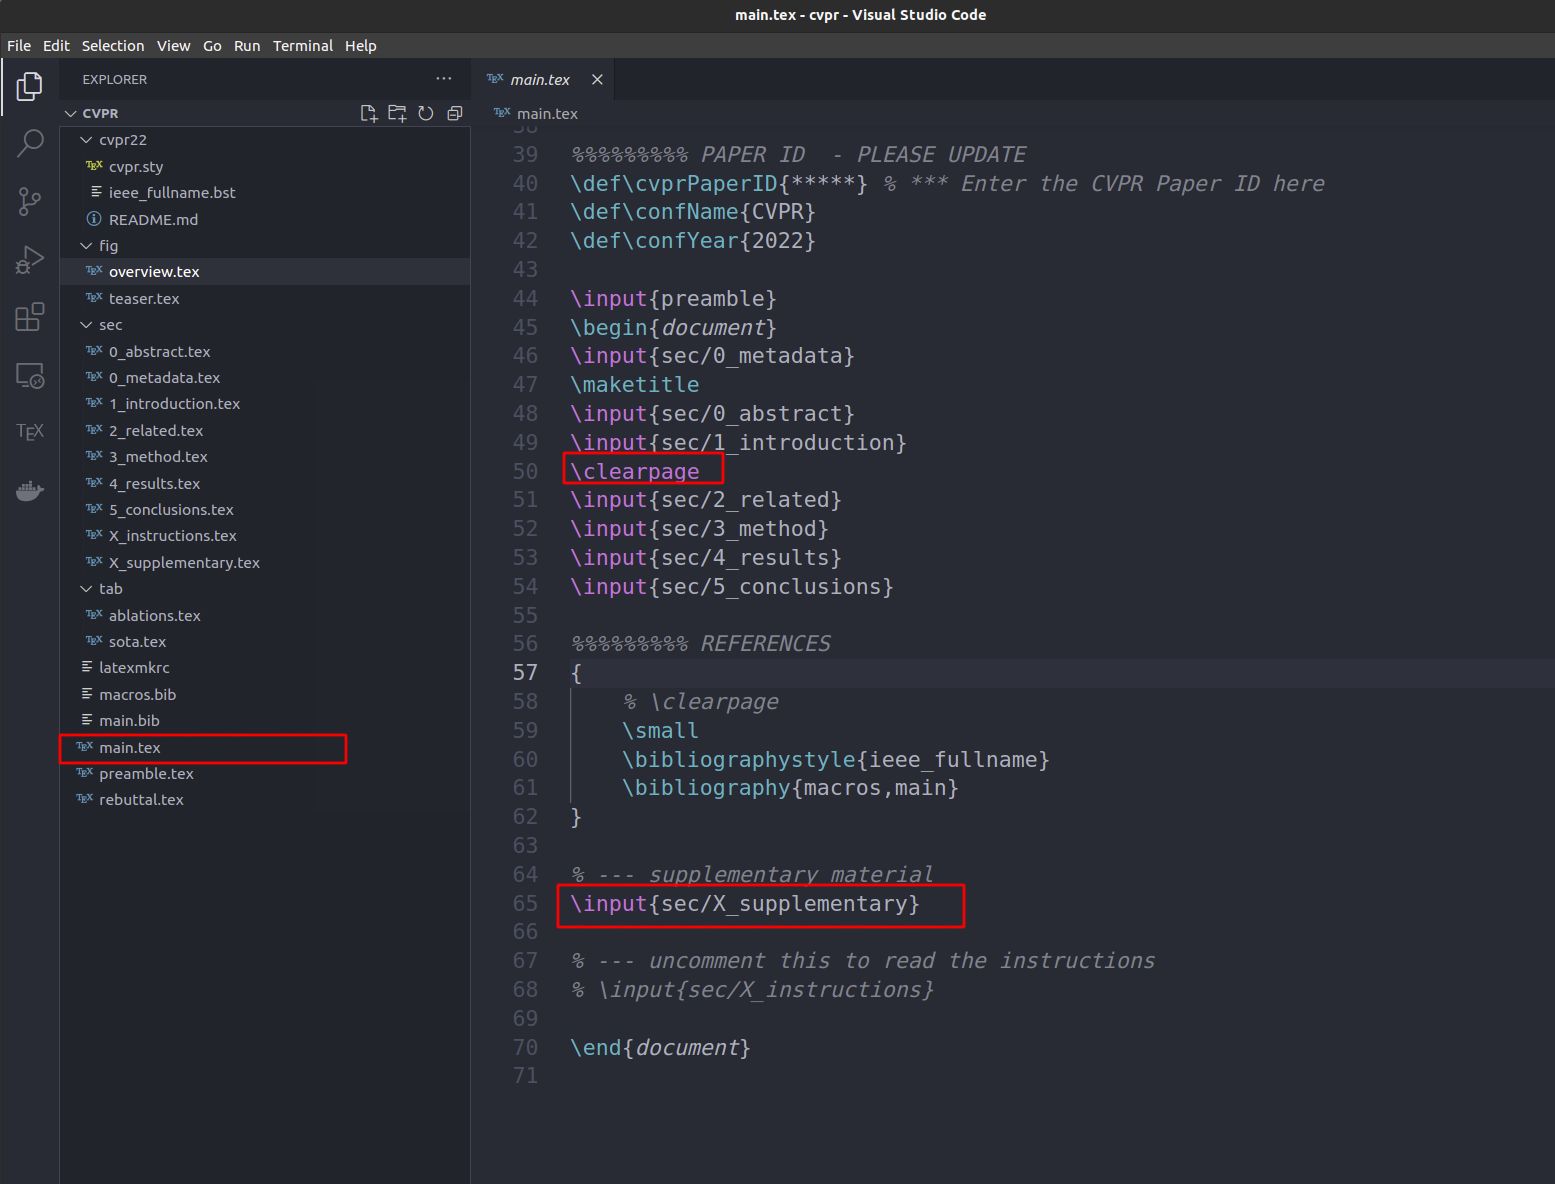Refresh the Explorer file tree

(x=426, y=113)
